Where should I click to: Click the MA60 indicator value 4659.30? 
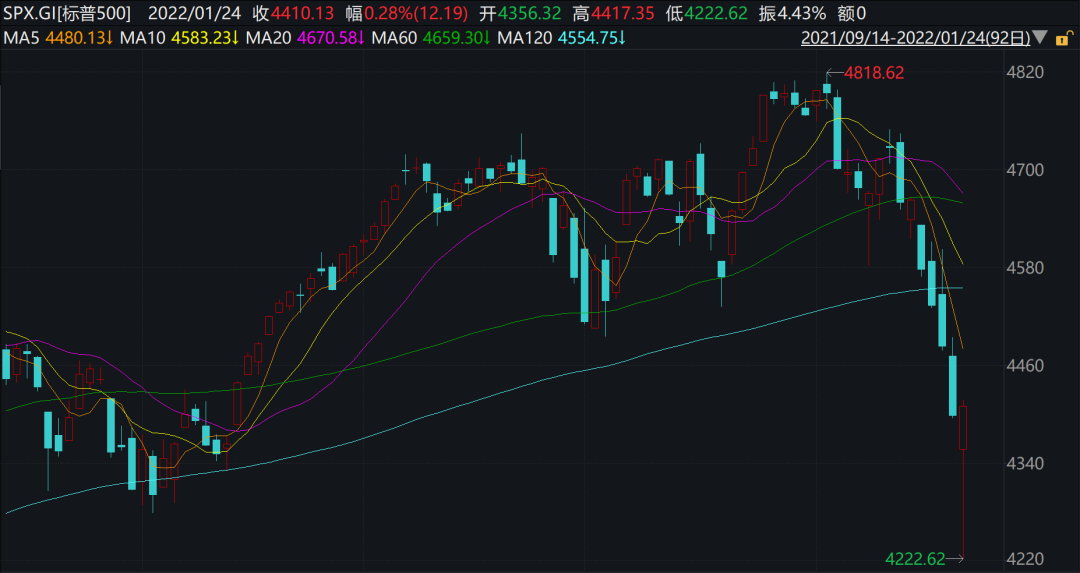coord(453,38)
